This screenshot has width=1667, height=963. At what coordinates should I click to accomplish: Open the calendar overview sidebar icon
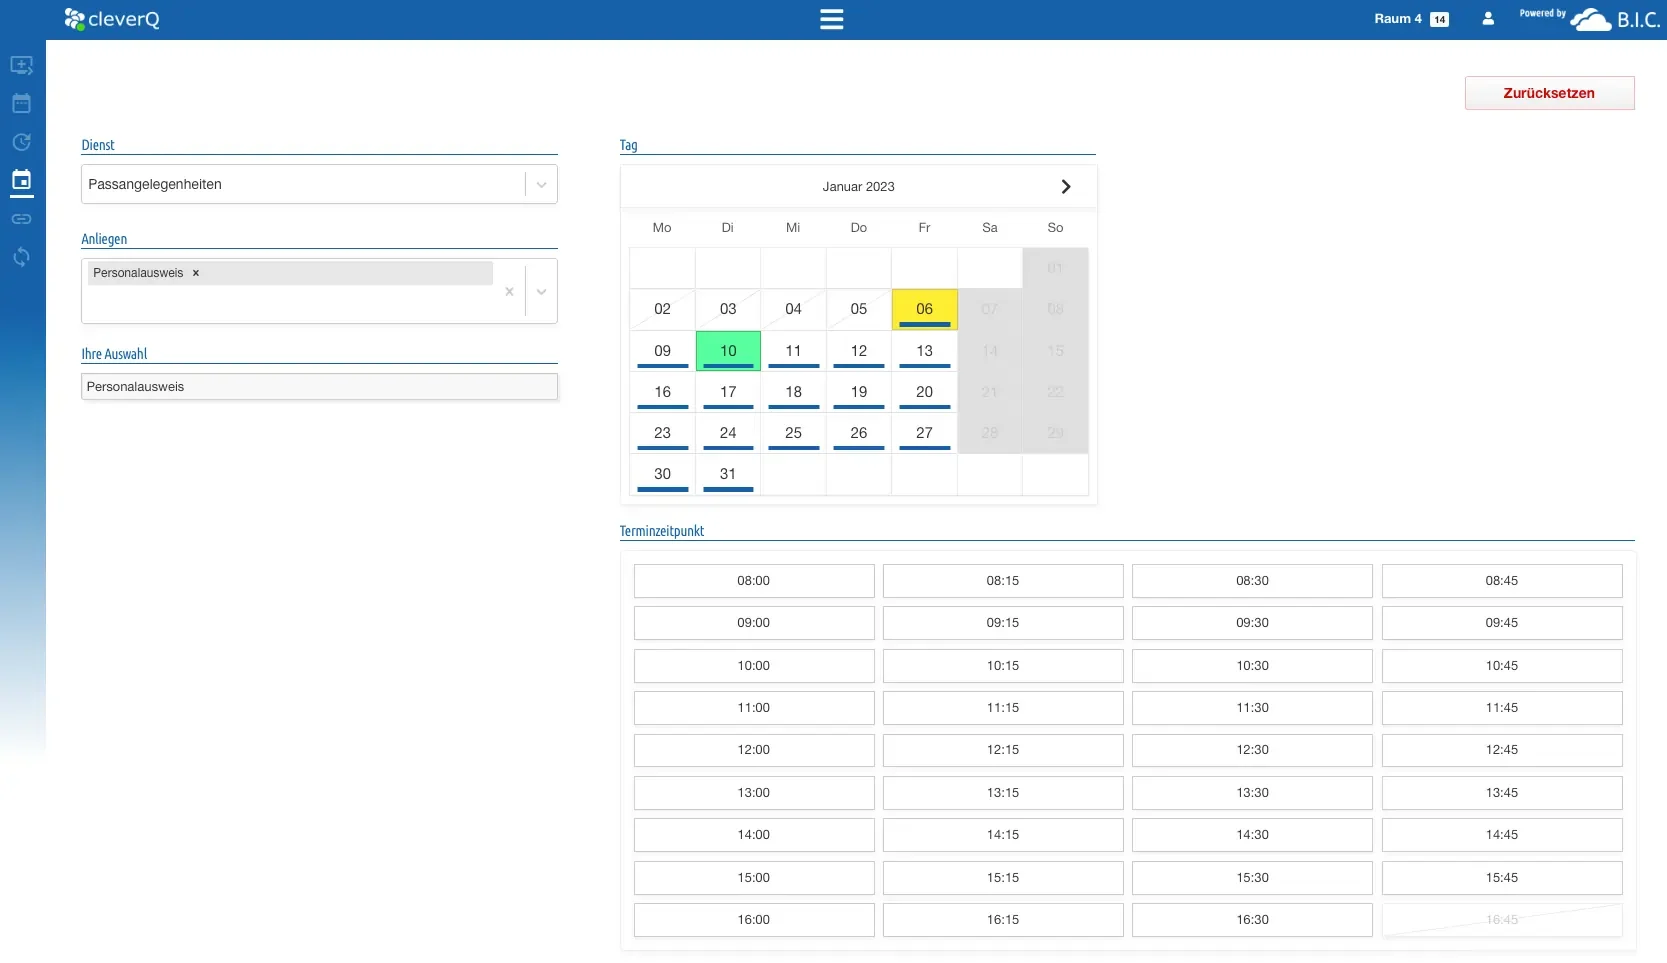[21, 104]
